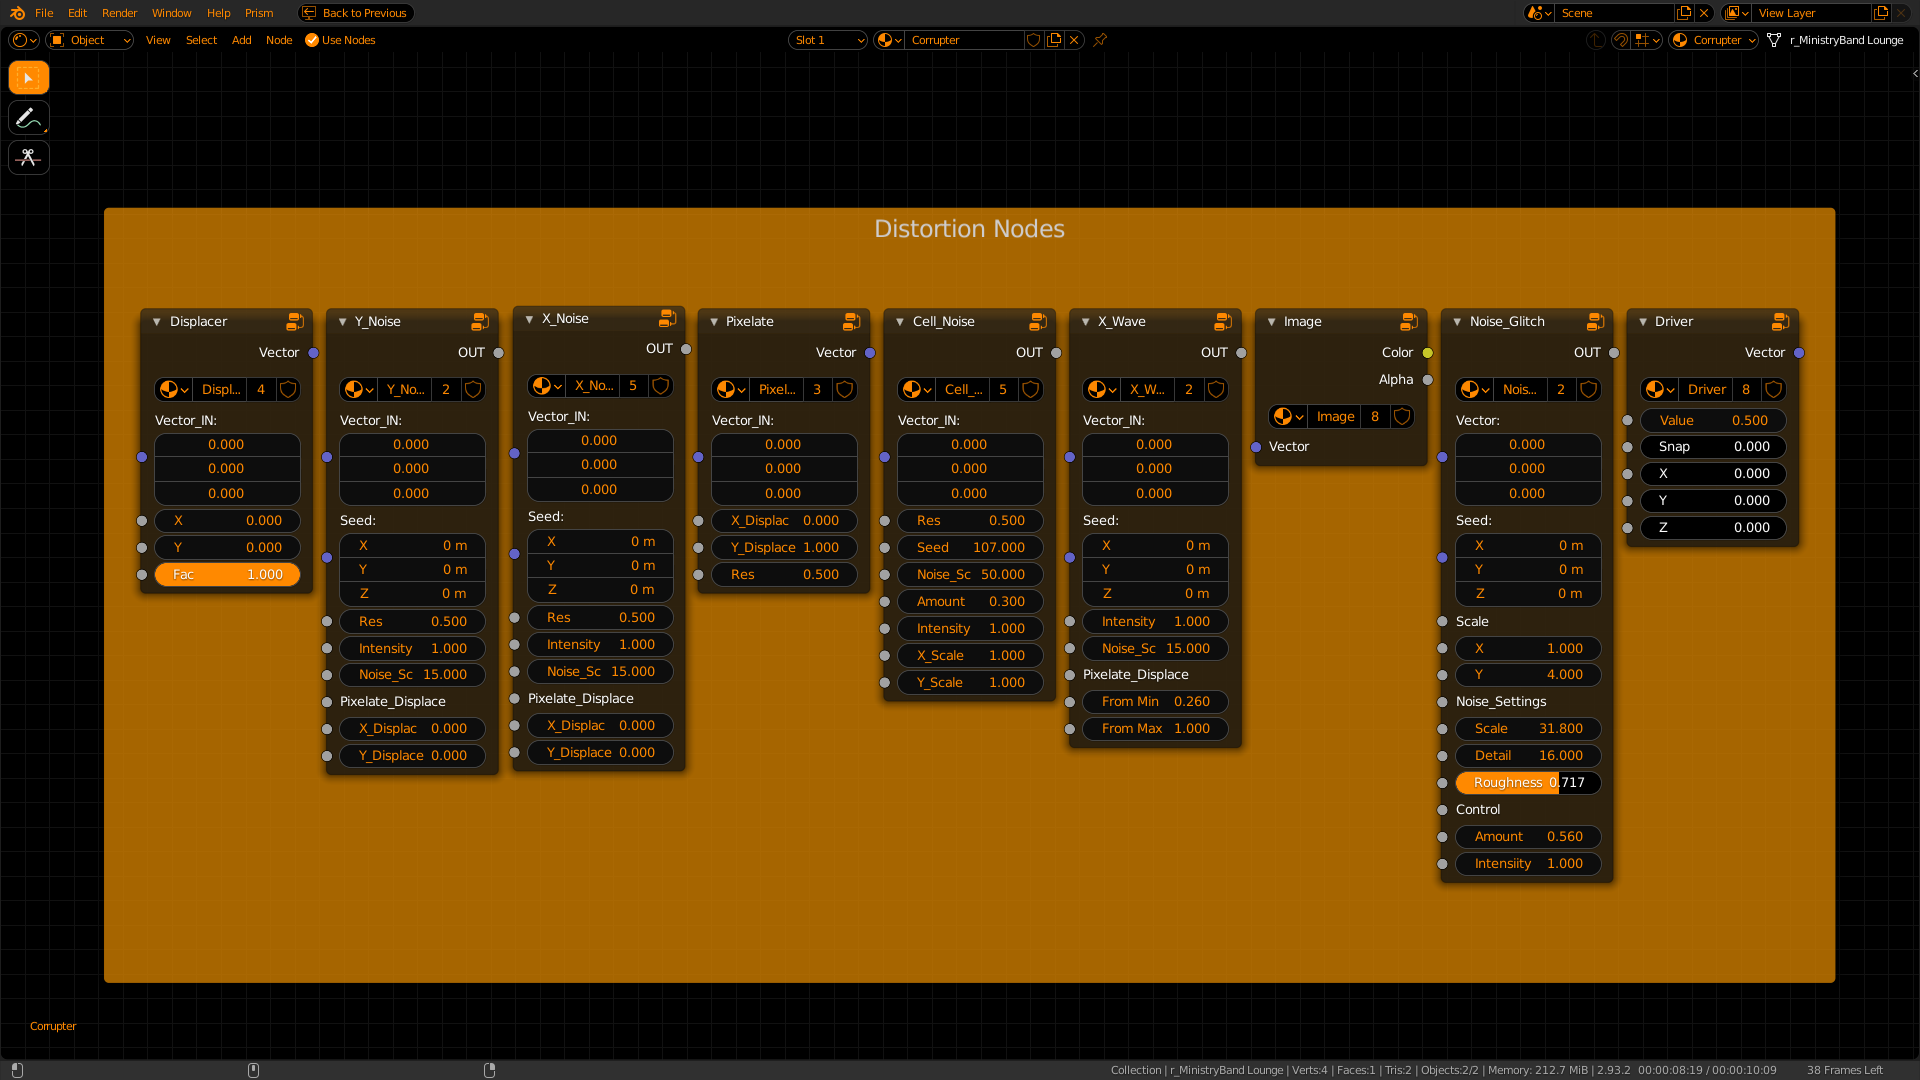Click new material copy icon beside Corrupter
Viewport: 1920px width, 1080px height.
[x=1054, y=40]
